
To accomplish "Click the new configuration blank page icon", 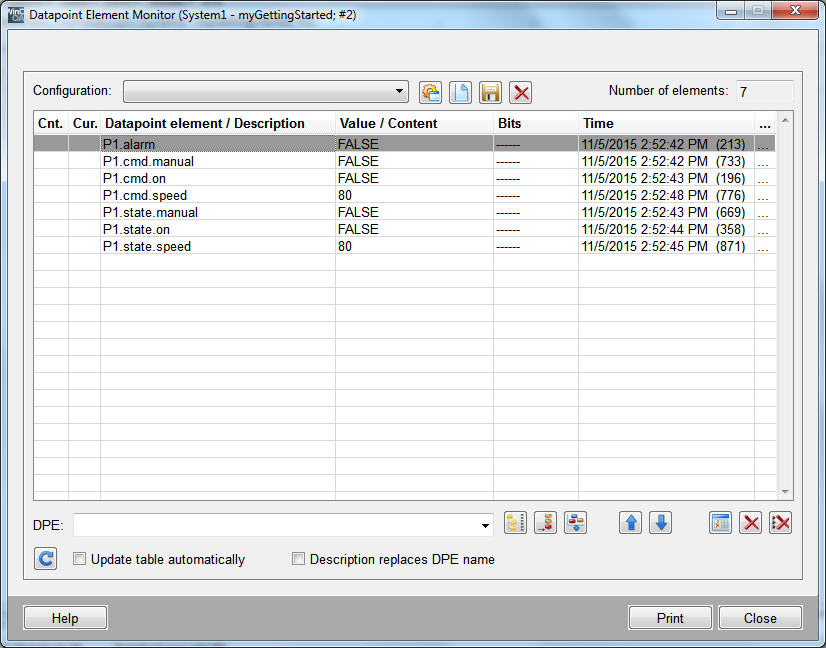I will (460, 93).
